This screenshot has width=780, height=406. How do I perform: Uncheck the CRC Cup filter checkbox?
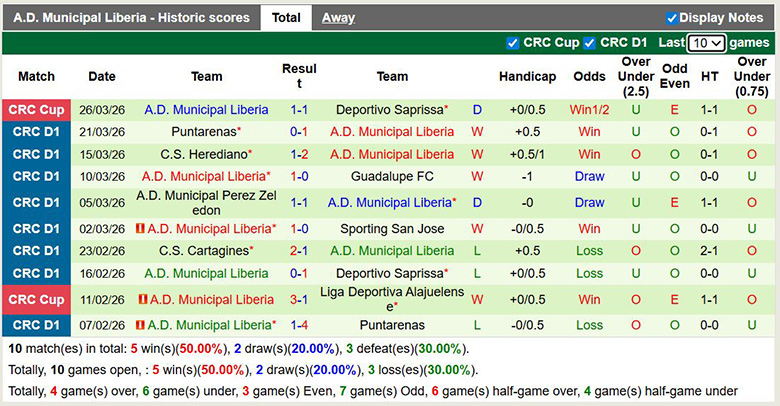(x=513, y=43)
